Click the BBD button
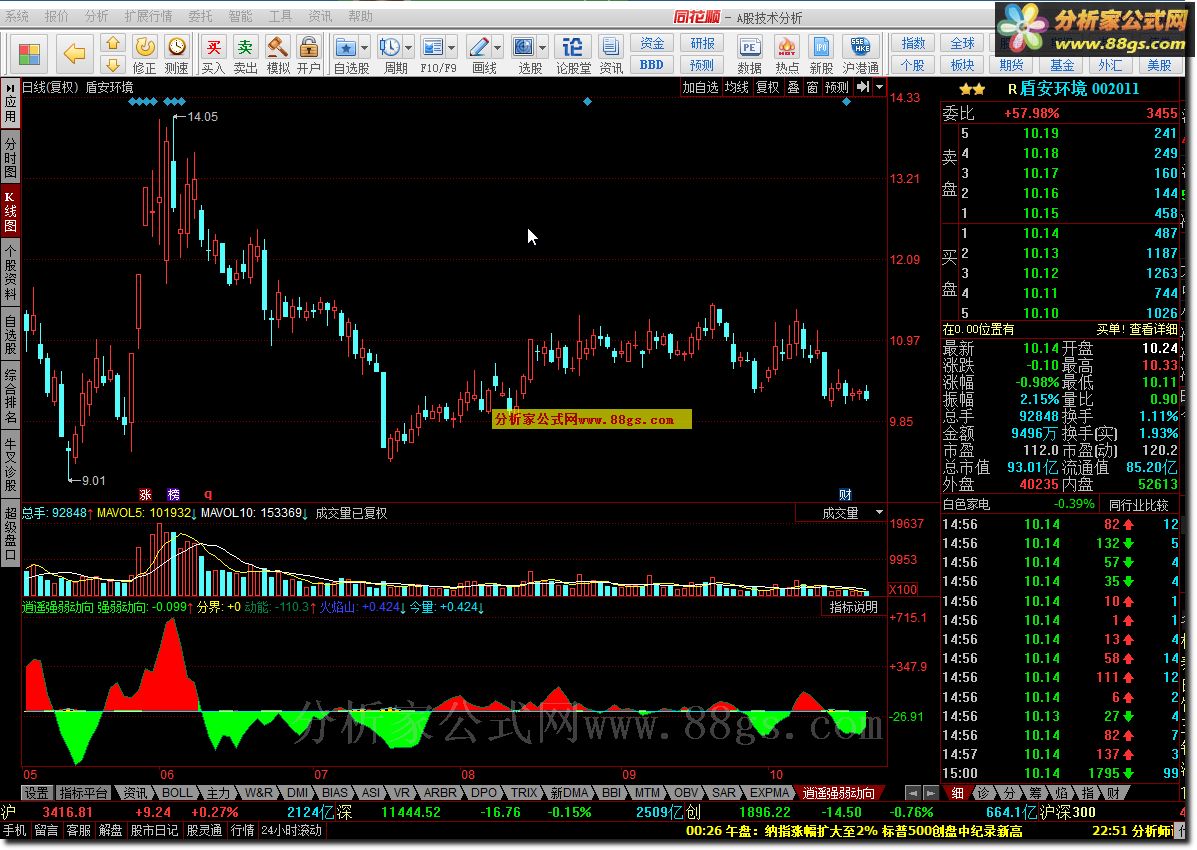 pos(652,65)
